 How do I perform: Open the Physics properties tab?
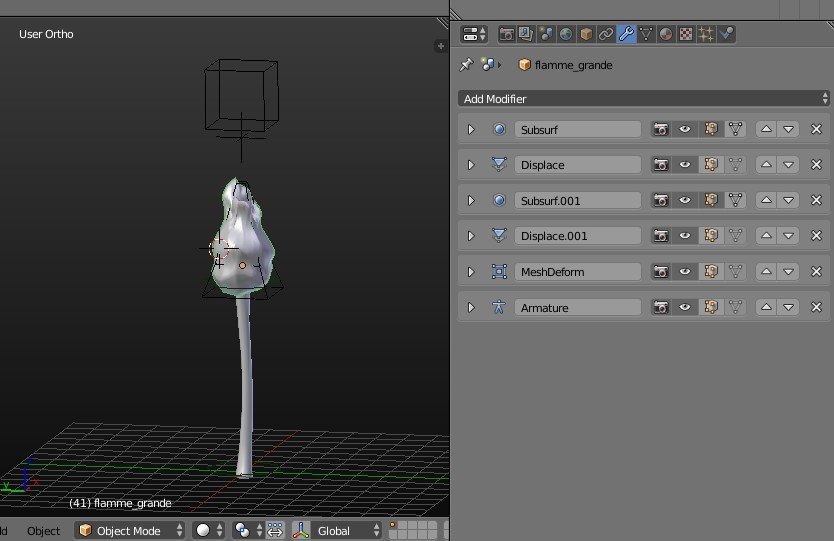click(726, 34)
